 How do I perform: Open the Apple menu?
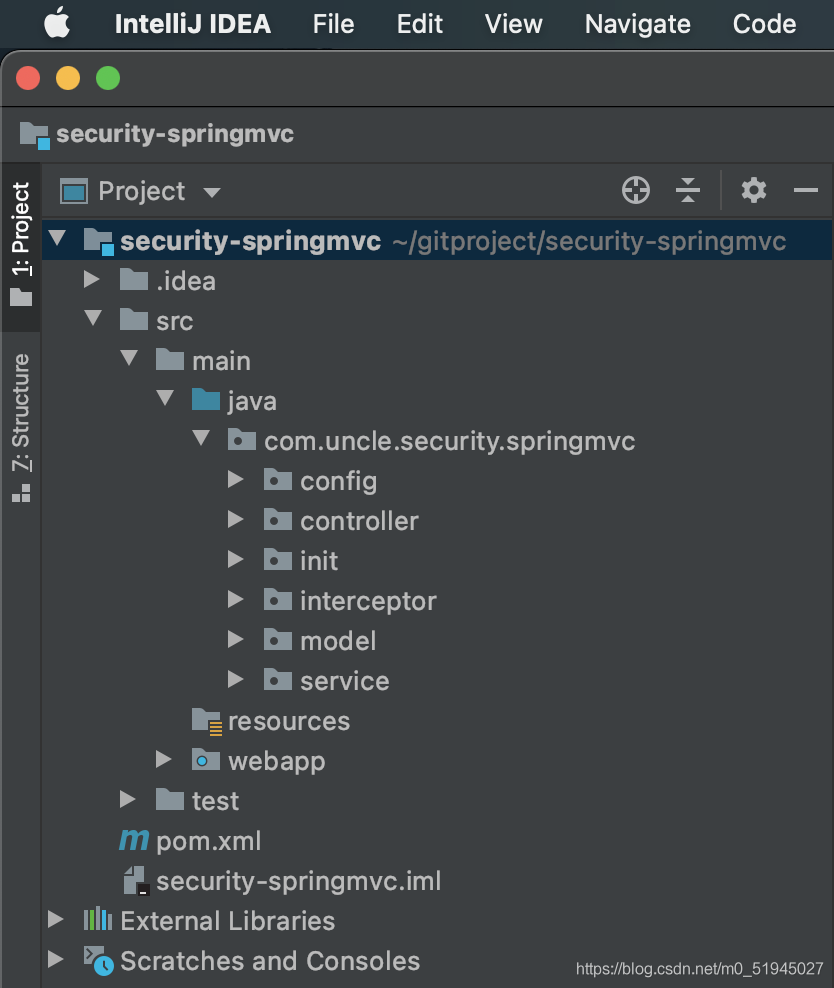click(x=57, y=23)
